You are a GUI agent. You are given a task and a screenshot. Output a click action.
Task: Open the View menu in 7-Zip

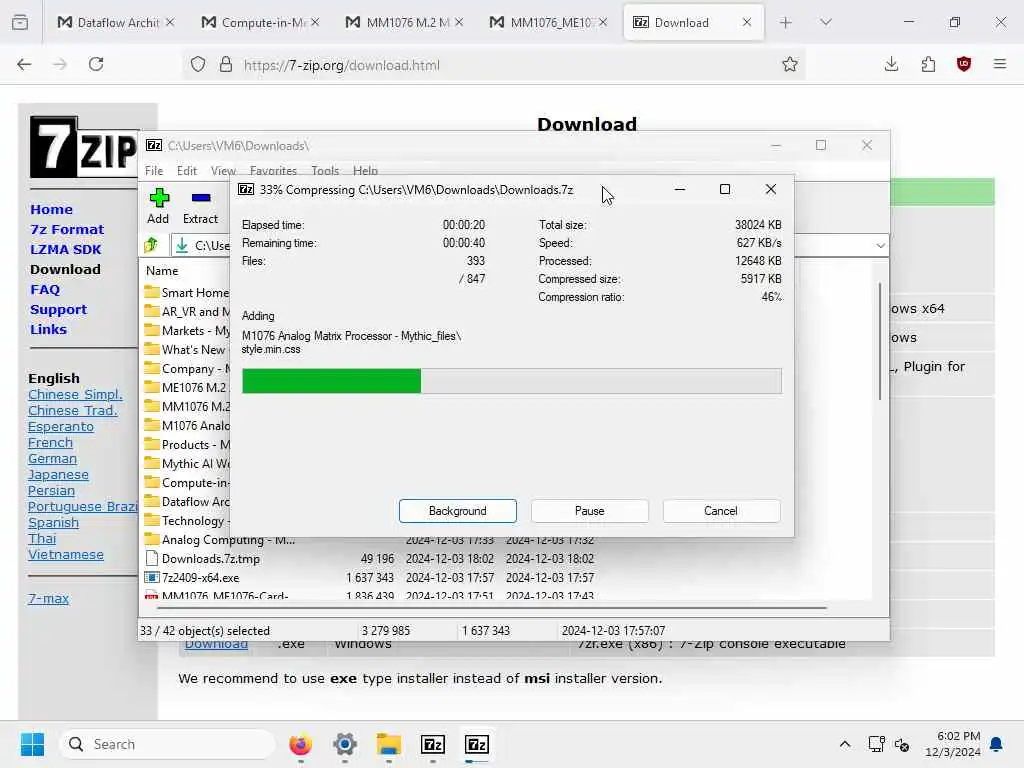coord(223,170)
